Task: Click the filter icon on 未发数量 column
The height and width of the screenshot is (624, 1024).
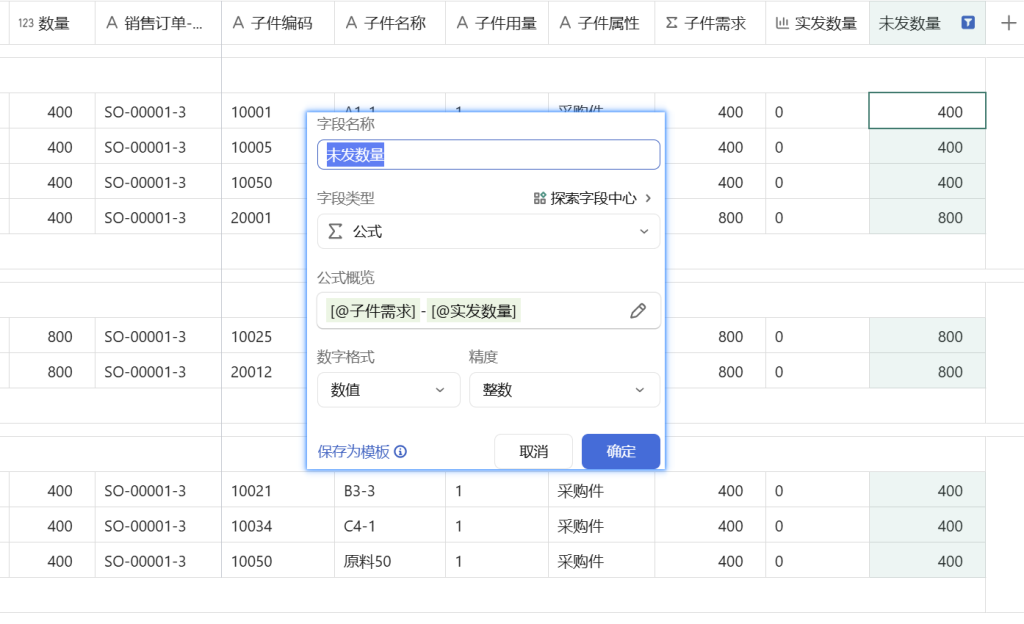Action: [968, 23]
